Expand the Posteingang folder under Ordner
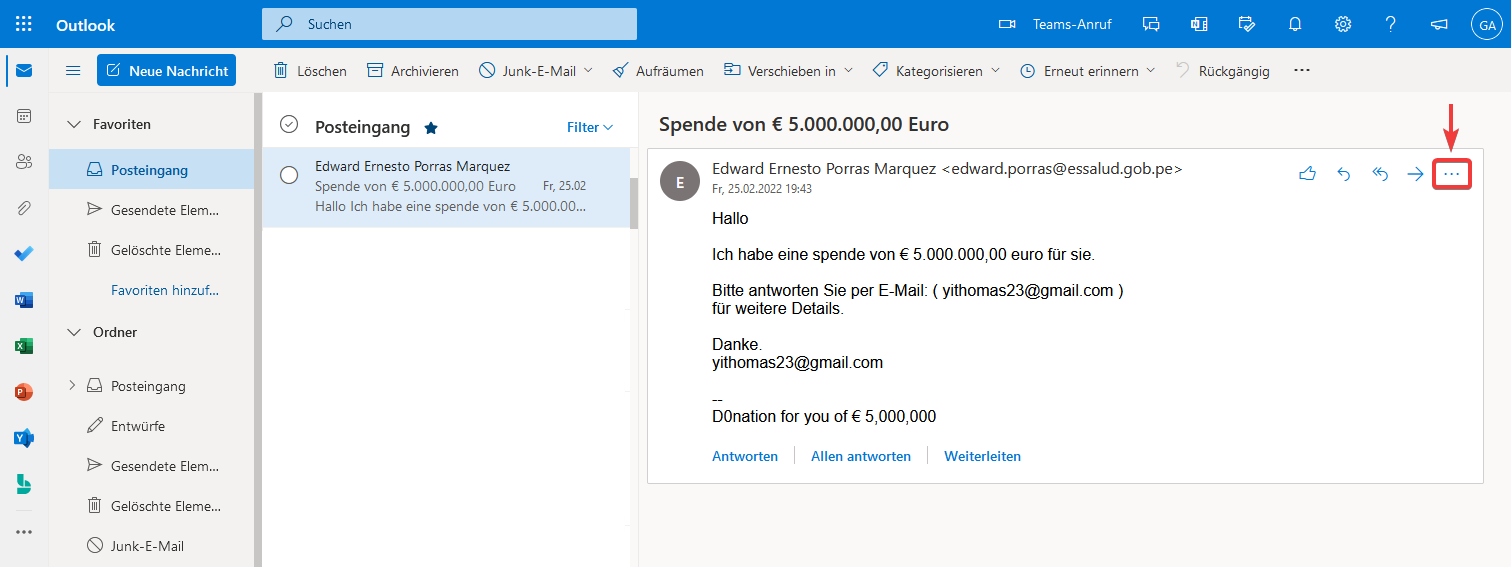This screenshot has width=1511, height=567. click(72, 385)
